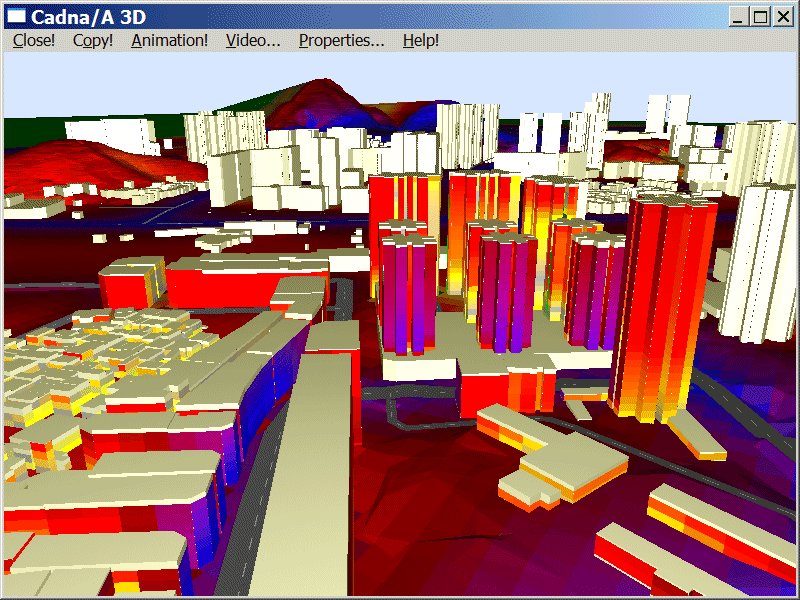Viewport: 800px width, 600px height.
Task: Click the Cadna/A 3D window system icon
Action: coord(16,16)
